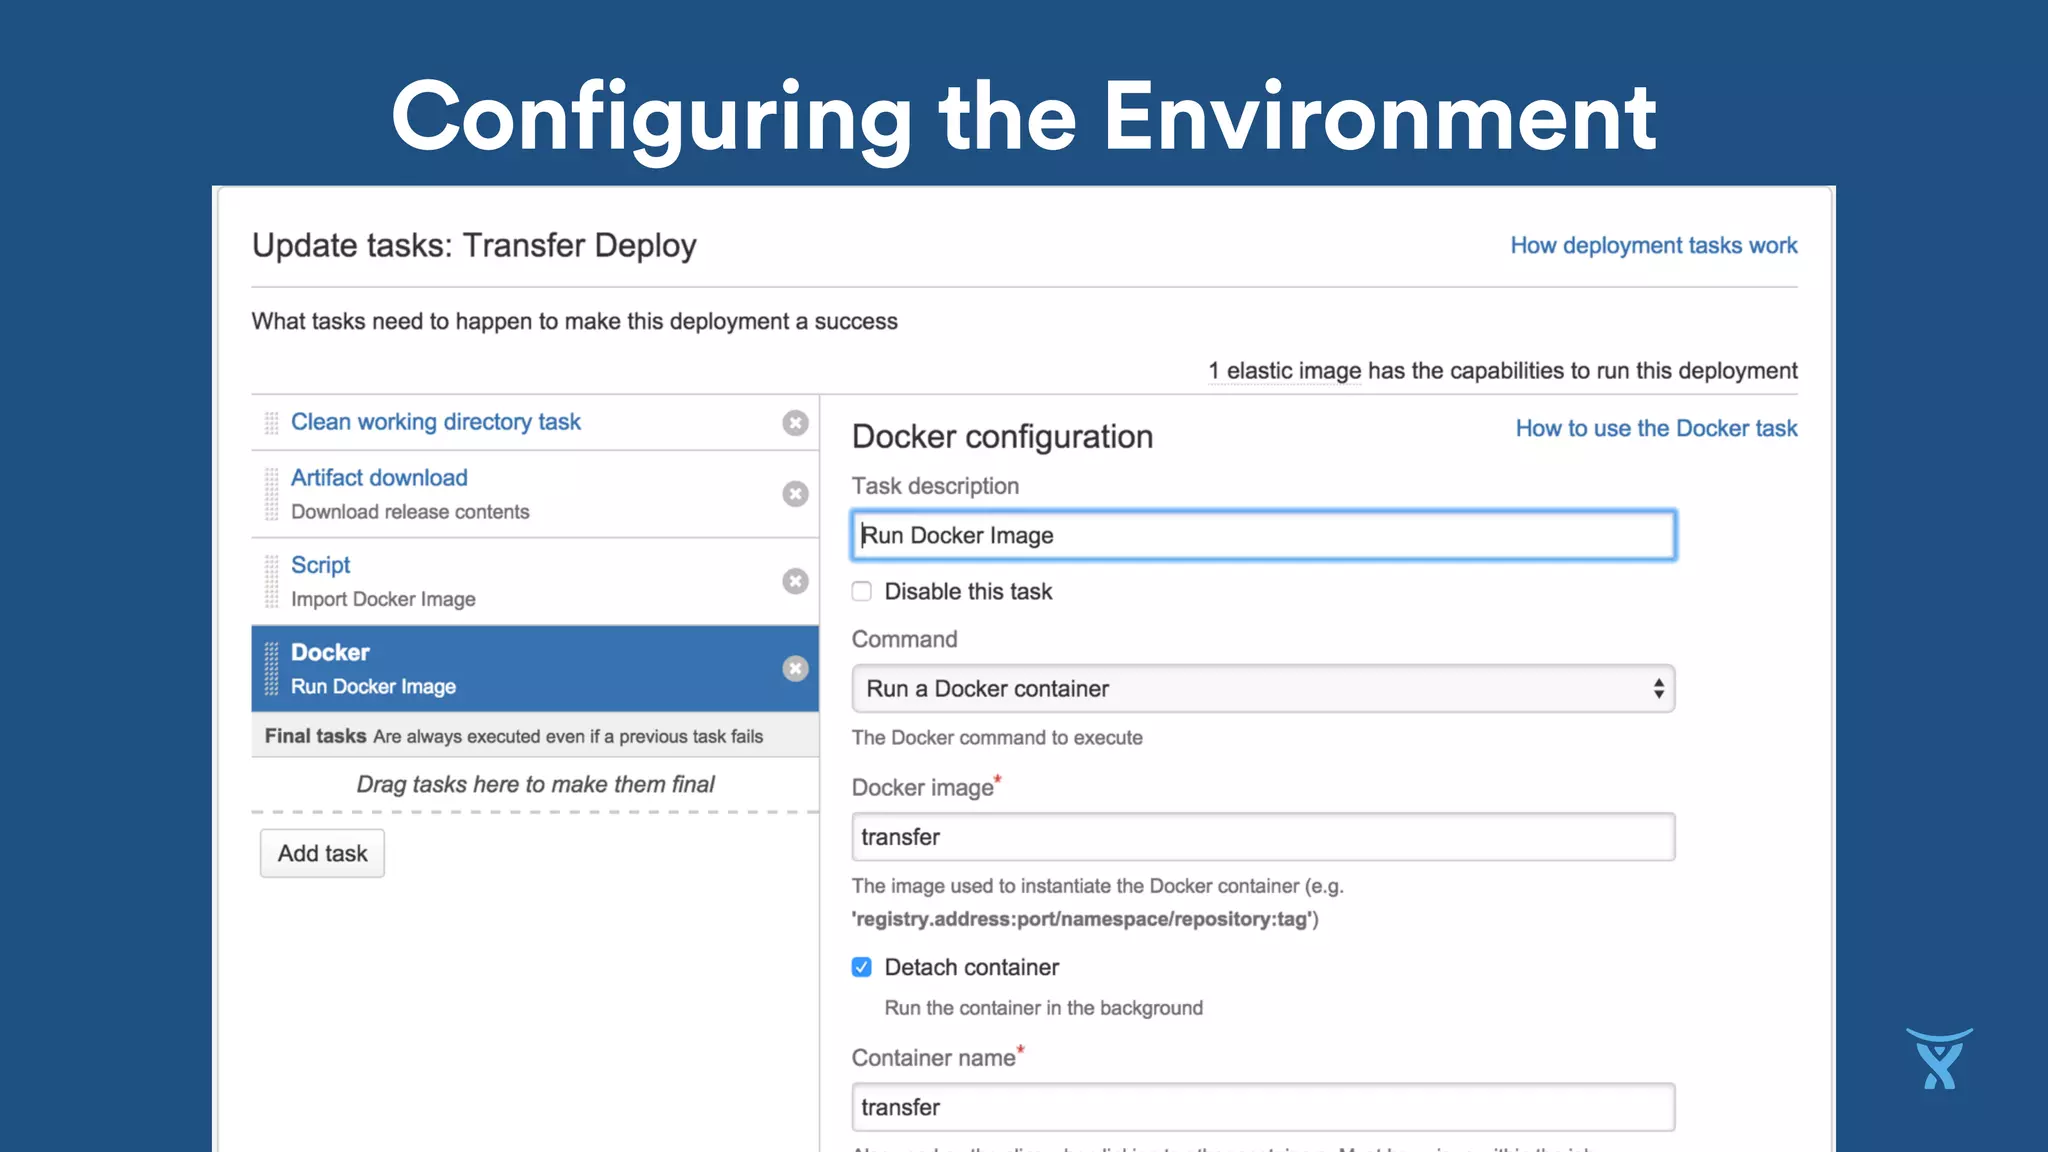Click the Import Docker Image subtitle
The width and height of the screenshot is (2048, 1152).
tap(383, 599)
